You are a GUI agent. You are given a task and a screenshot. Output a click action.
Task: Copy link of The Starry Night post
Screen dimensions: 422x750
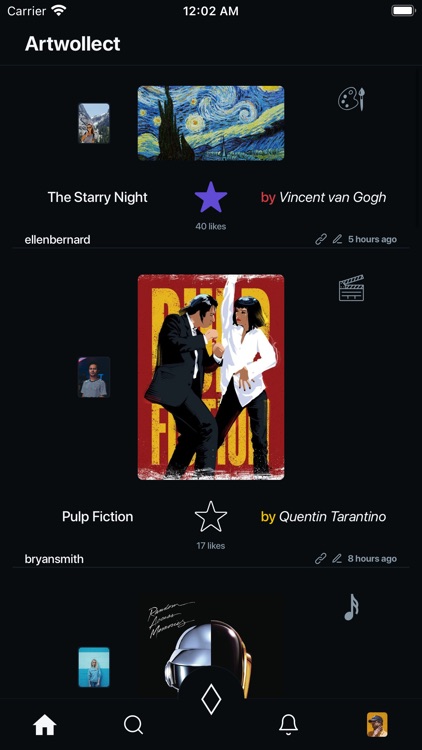click(x=321, y=239)
